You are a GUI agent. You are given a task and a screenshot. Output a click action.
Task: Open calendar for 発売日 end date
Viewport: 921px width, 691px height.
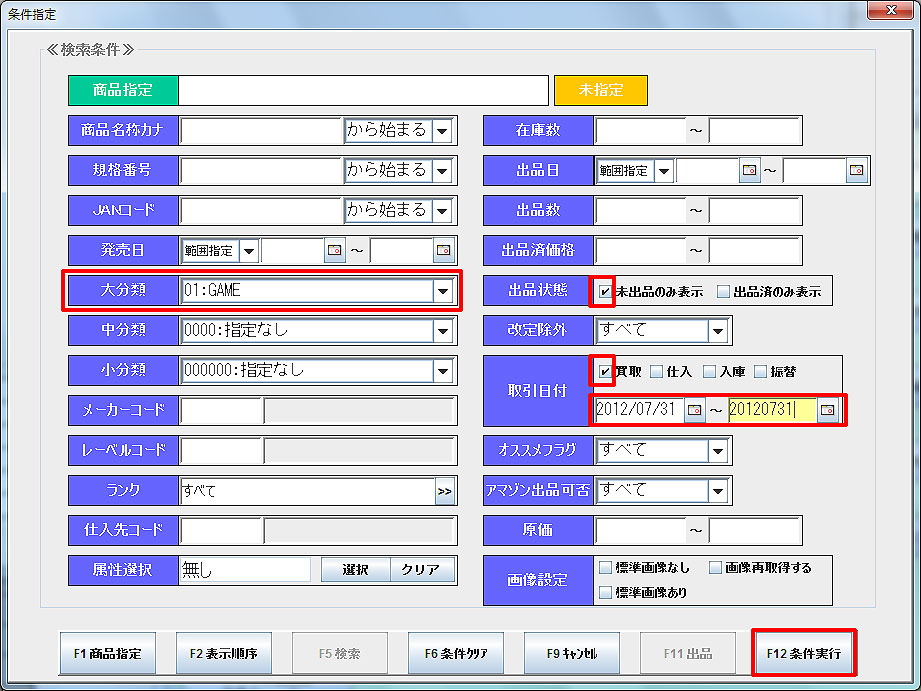pos(444,250)
